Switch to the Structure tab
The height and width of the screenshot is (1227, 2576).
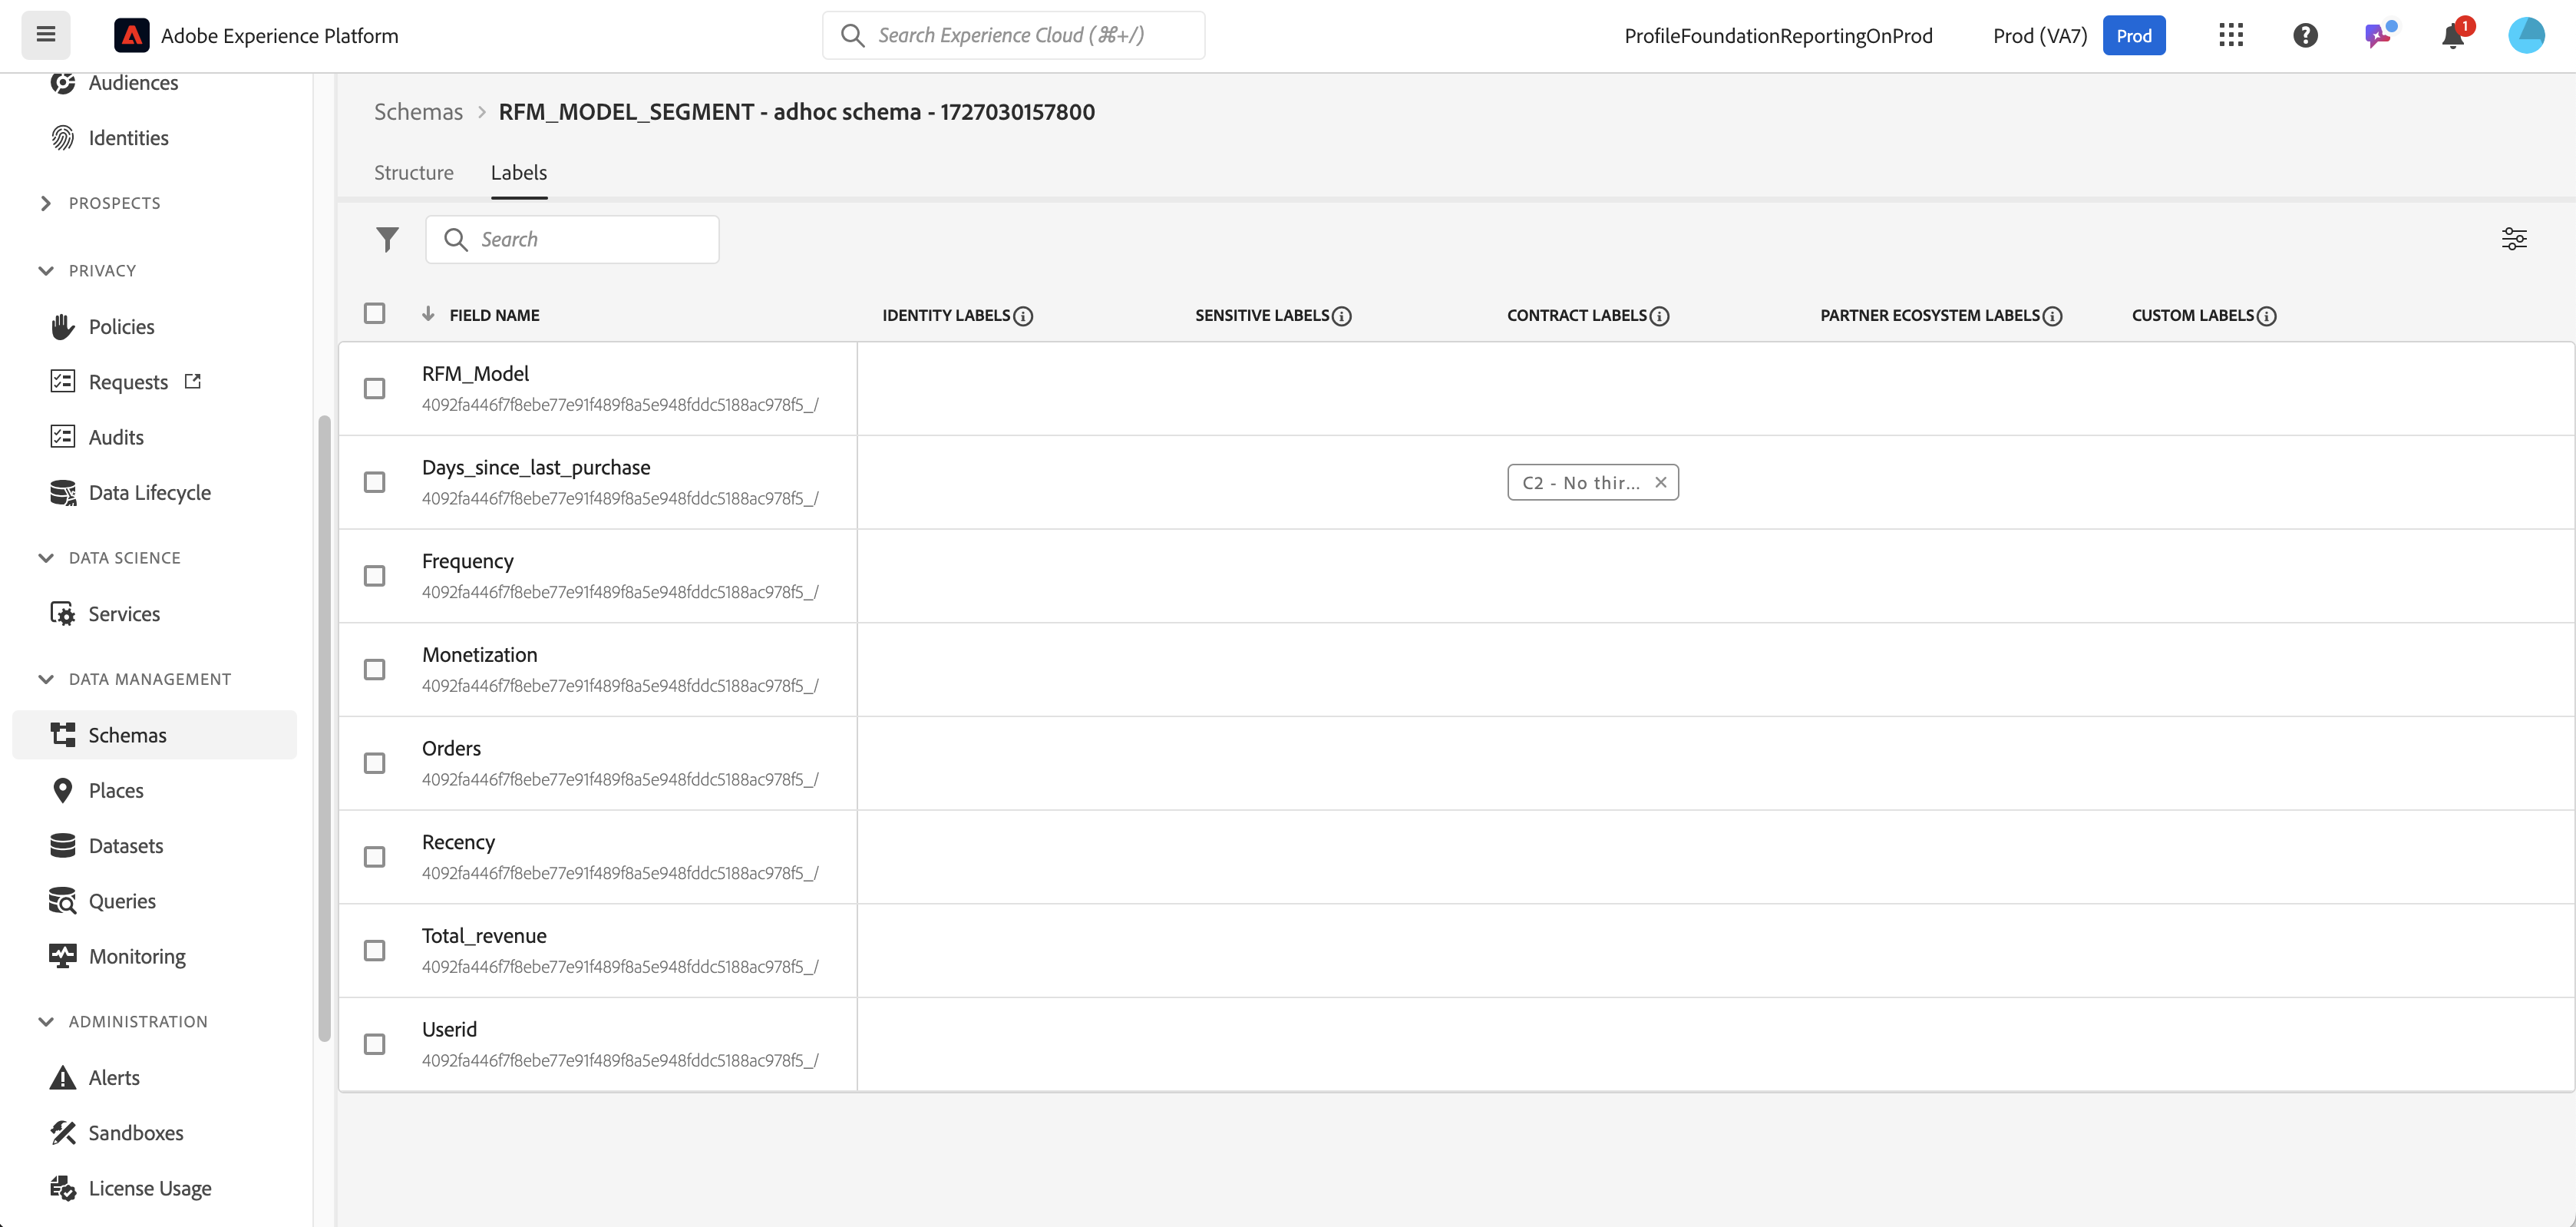tap(413, 173)
